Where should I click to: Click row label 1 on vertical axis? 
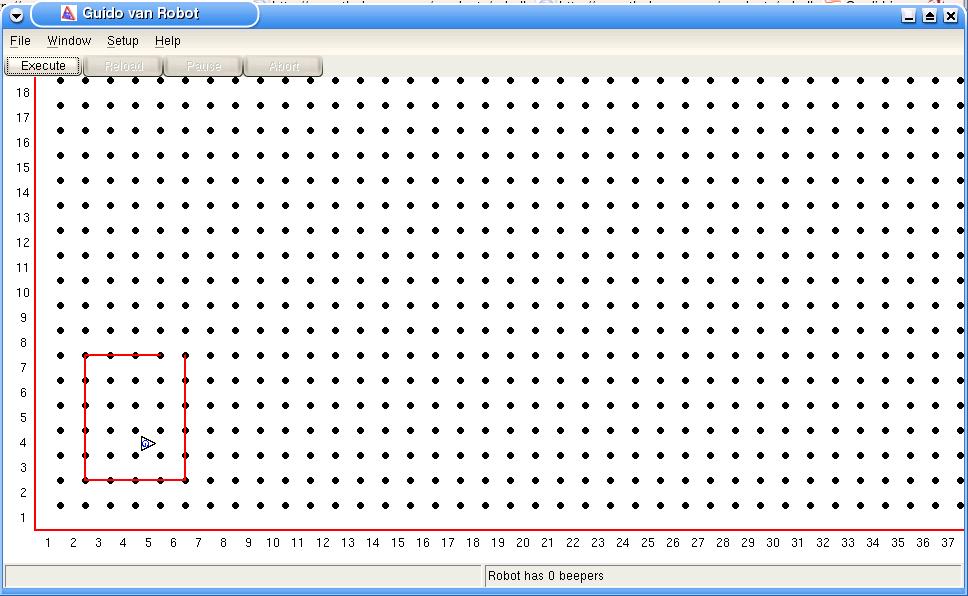(23, 518)
